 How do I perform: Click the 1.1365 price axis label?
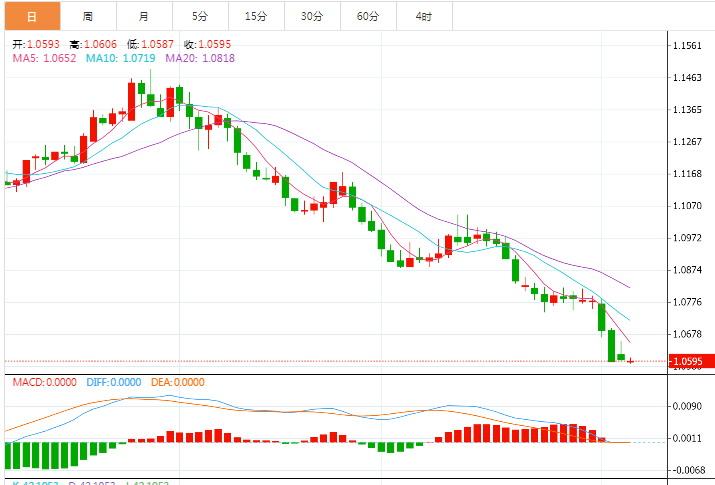(x=688, y=109)
